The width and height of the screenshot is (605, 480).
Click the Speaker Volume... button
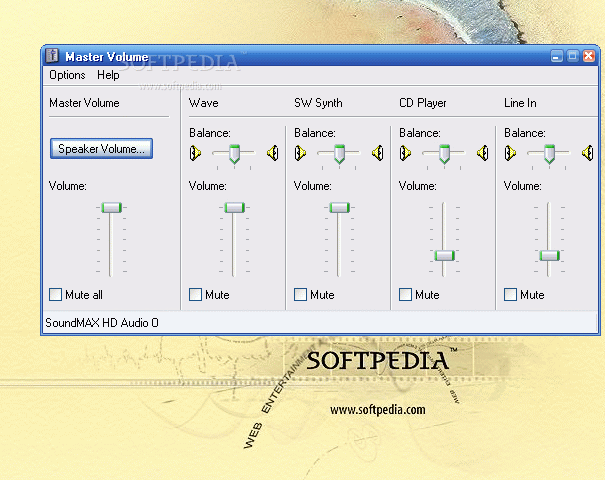click(101, 149)
